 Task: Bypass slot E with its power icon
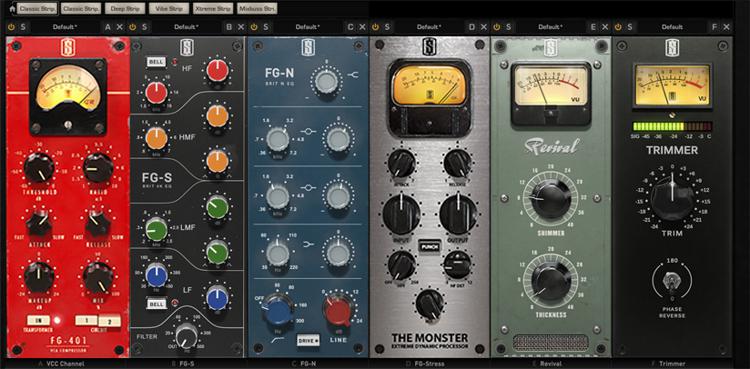pos(497,27)
